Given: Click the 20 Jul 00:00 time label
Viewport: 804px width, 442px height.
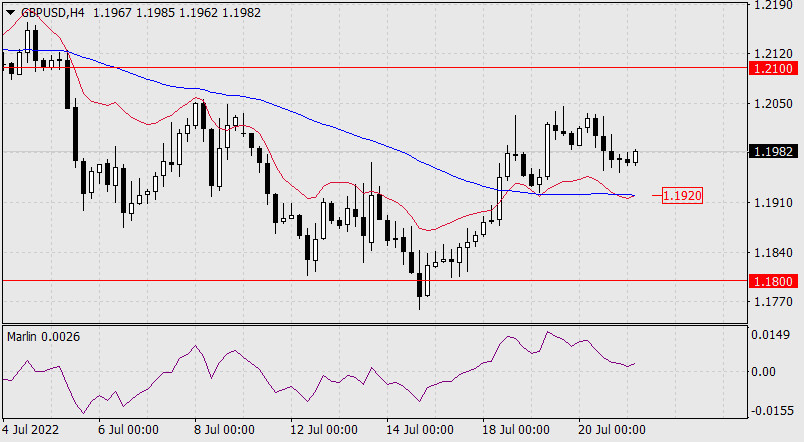Looking at the screenshot, I should [611, 430].
